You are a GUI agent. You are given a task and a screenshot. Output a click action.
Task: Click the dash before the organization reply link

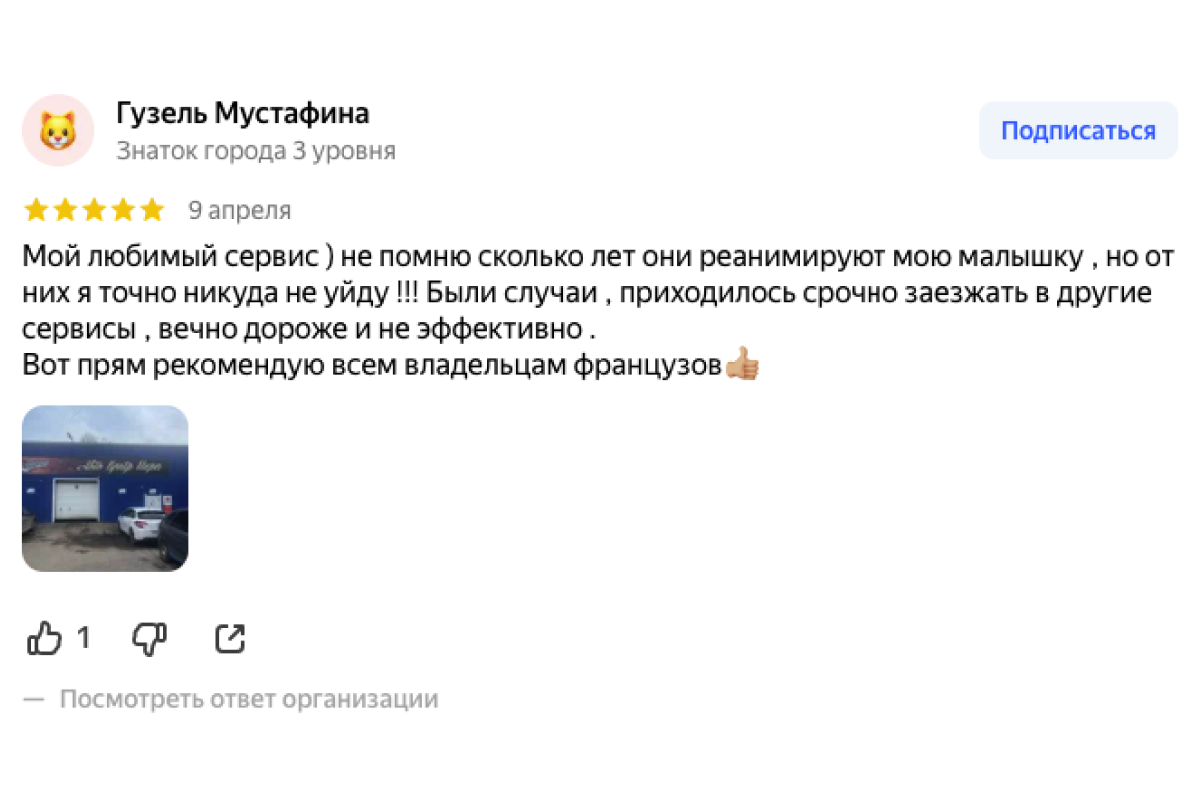pos(34,699)
